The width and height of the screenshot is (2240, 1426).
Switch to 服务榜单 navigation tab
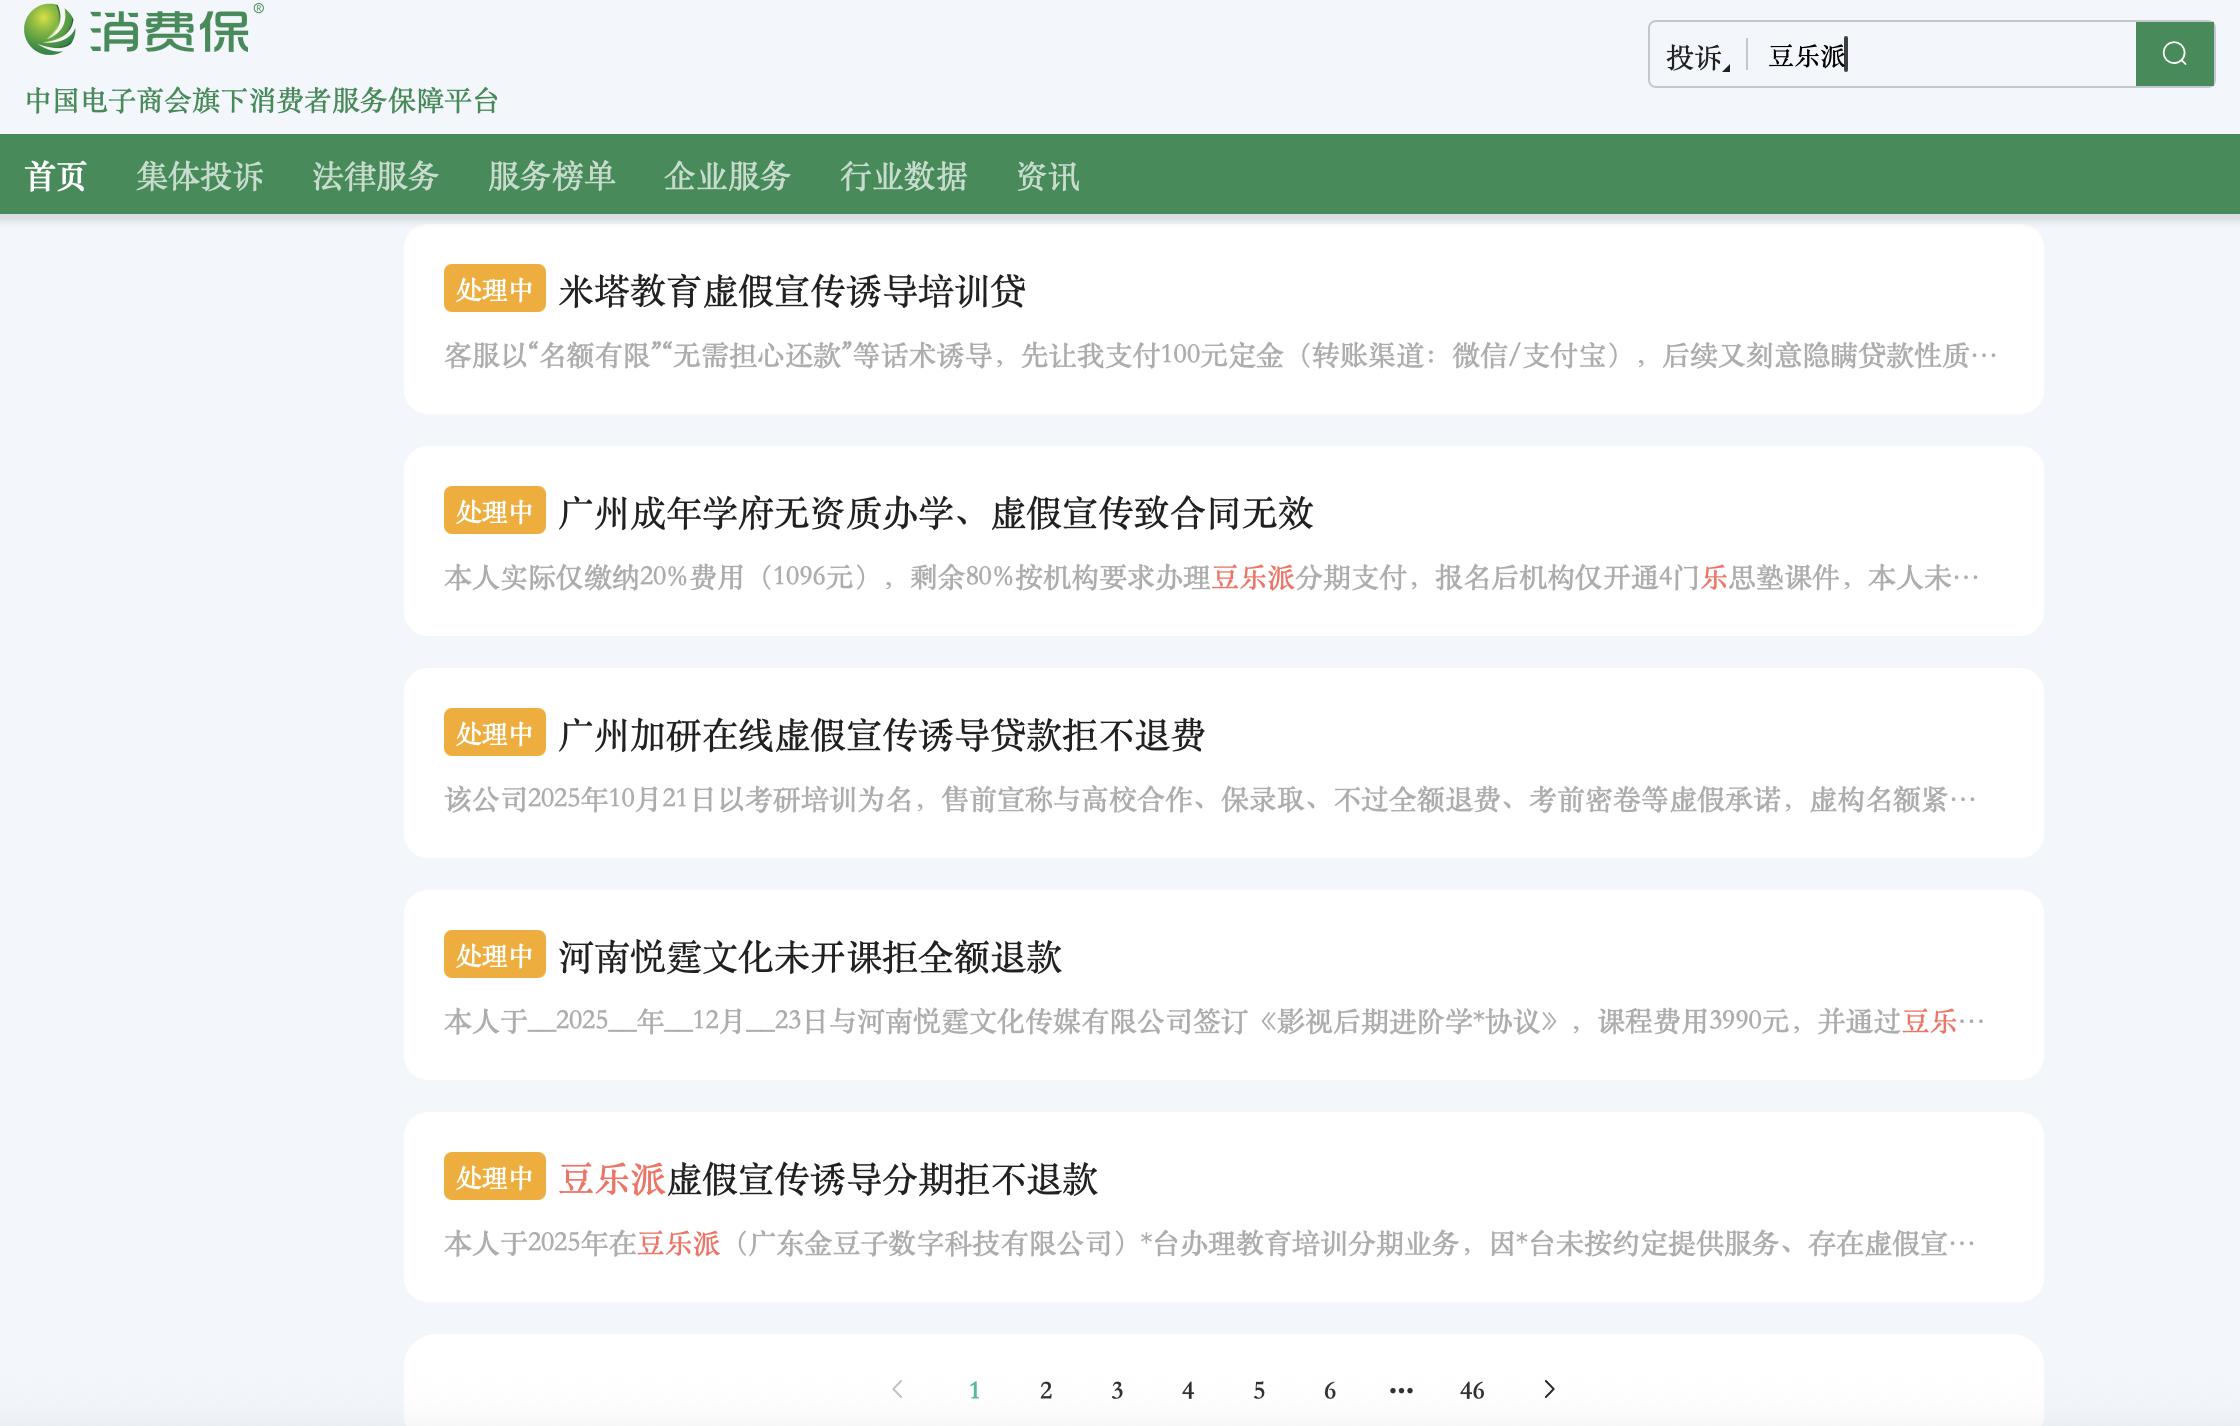coord(551,176)
